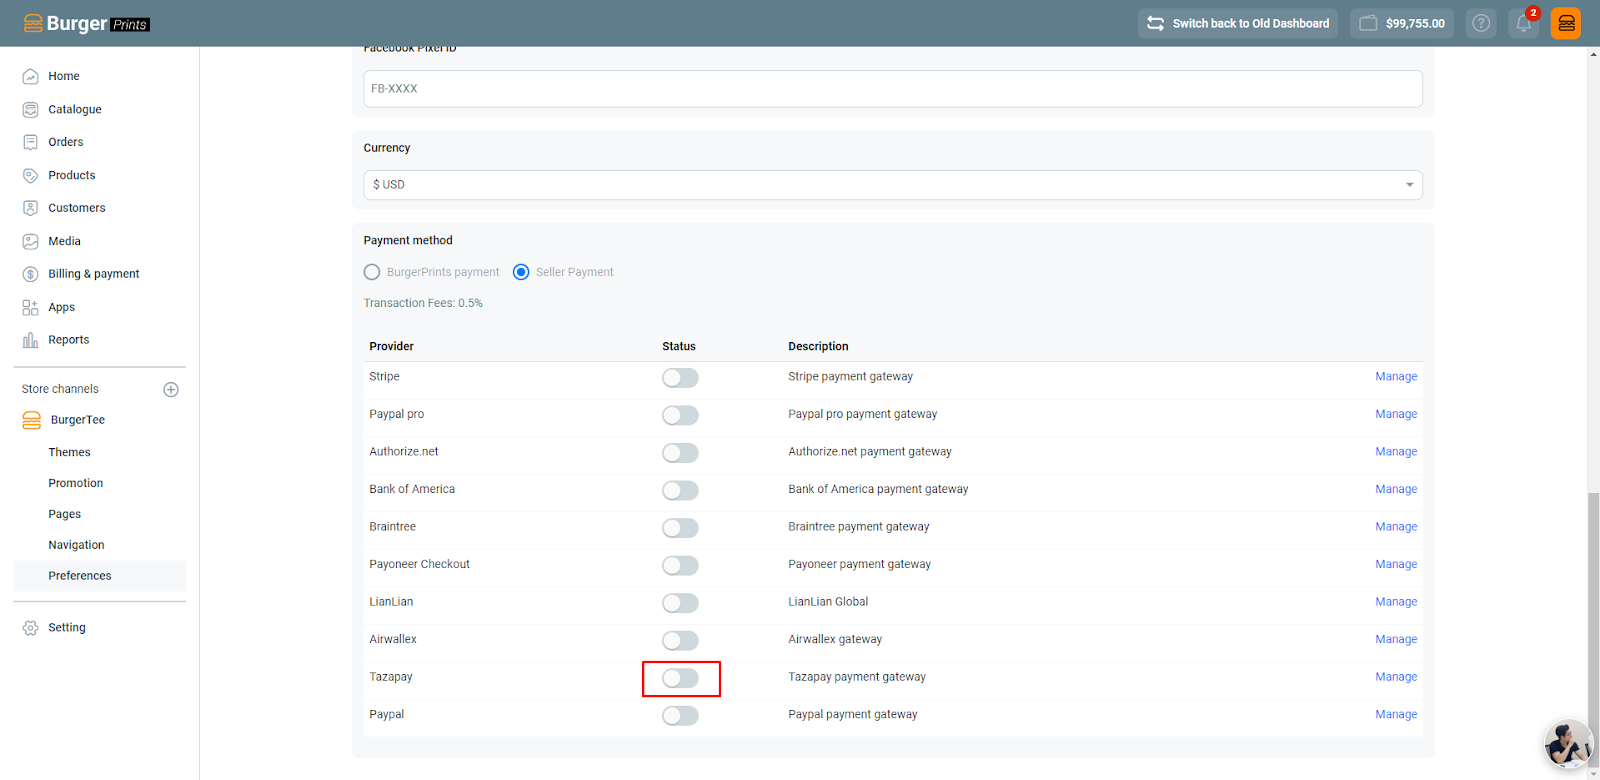
Task: Click into the Facebook Pixel ID field
Action: pyautogui.click(x=893, y=89)
